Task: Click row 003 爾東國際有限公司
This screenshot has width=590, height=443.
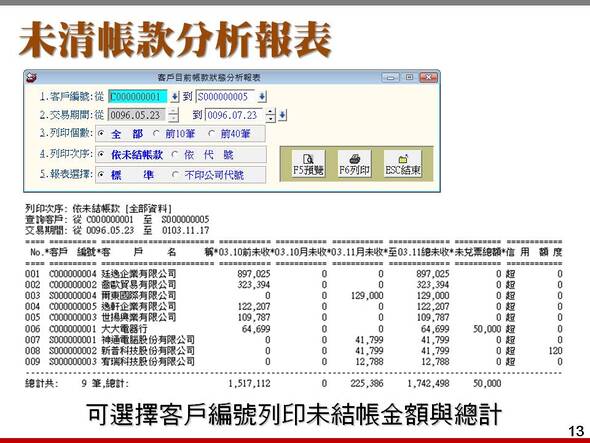Action: (x=293, y=295)
